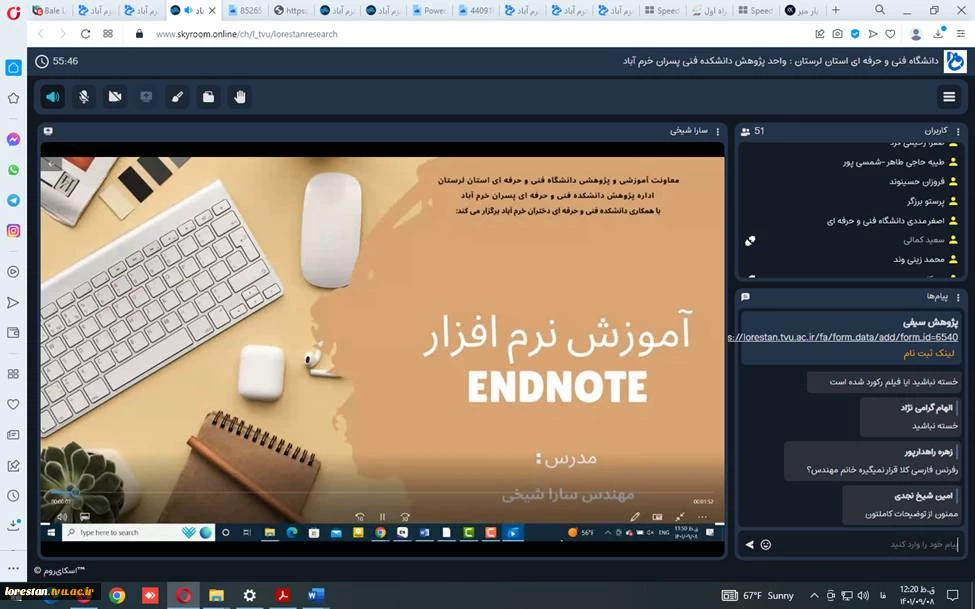The height and width of the screenshot is (609, 975).
Task: Open Instagram in Opera sidebar
Action: [13, 231]
